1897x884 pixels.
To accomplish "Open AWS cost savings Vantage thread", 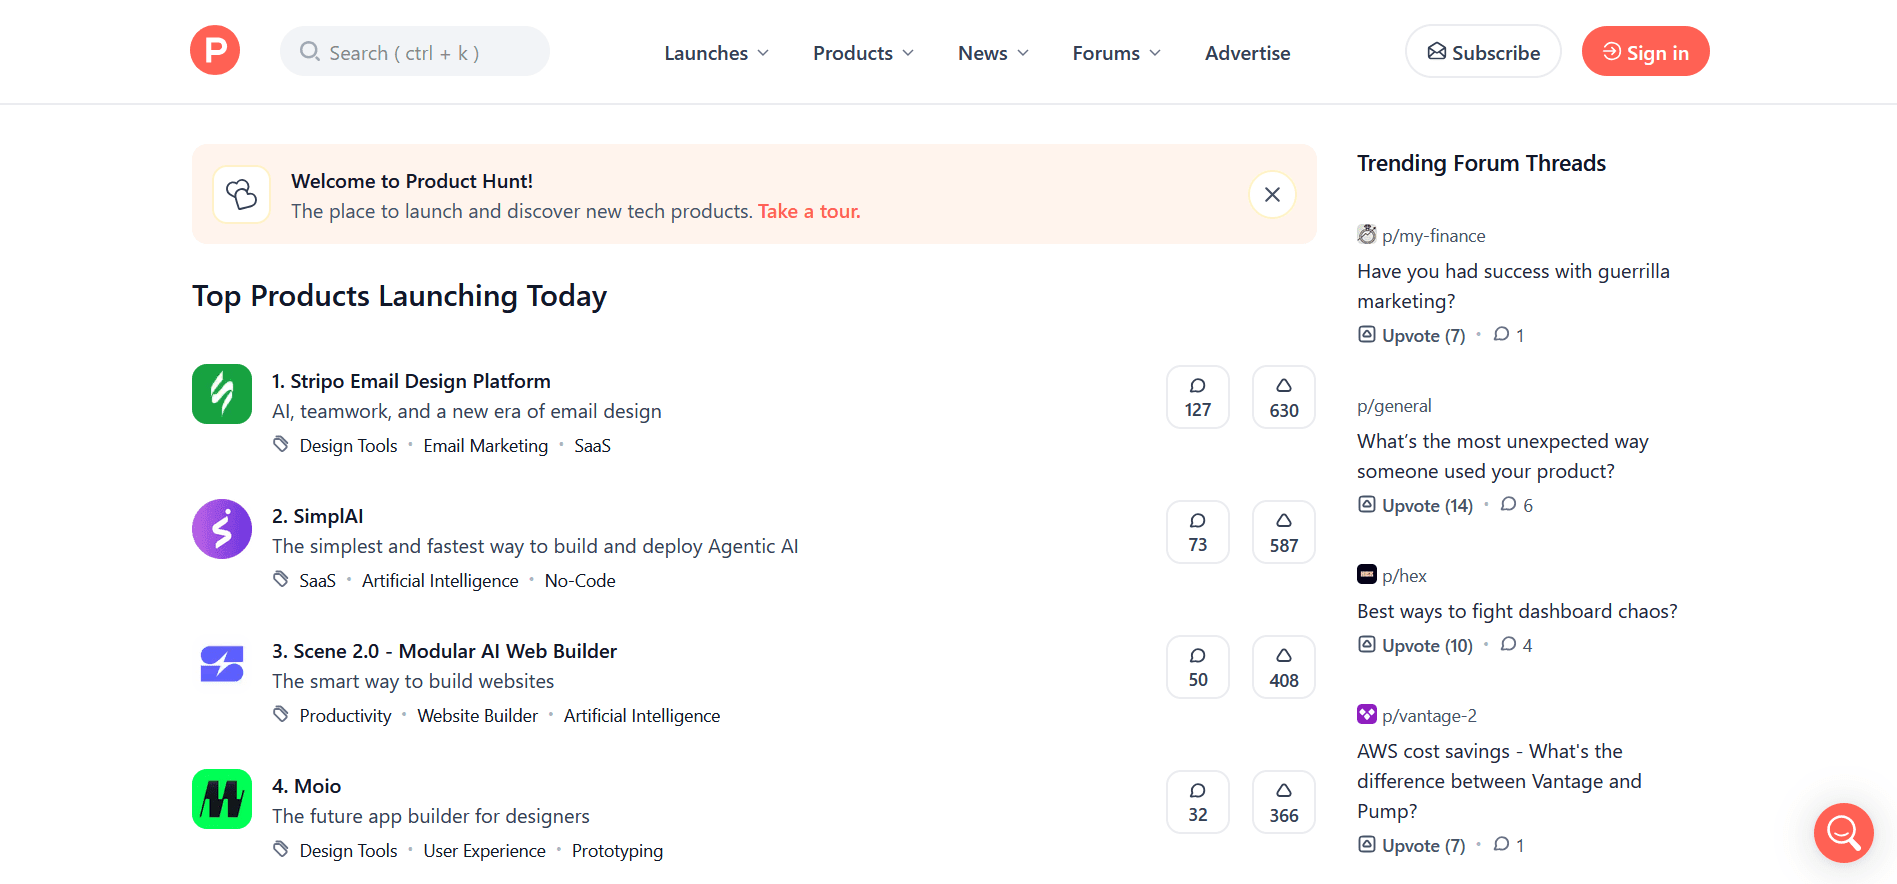I will coord(1499,781).
